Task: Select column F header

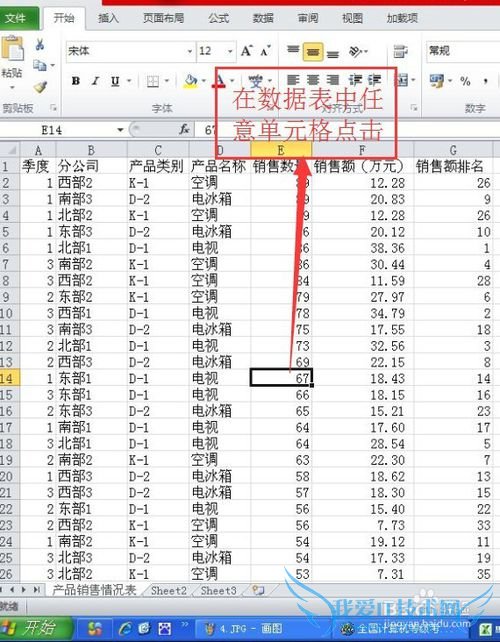Action: [362, 150]
